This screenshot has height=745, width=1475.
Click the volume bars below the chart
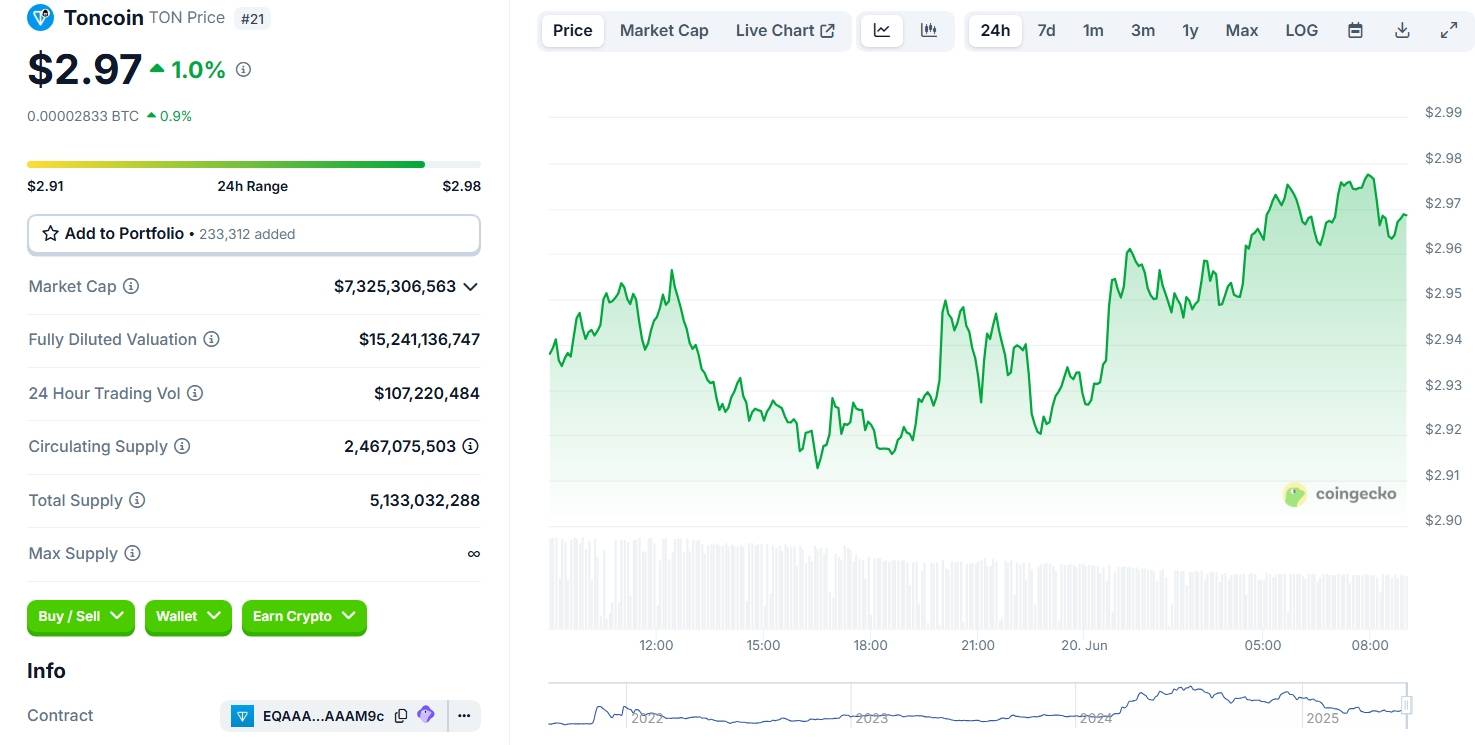[978, 584]
